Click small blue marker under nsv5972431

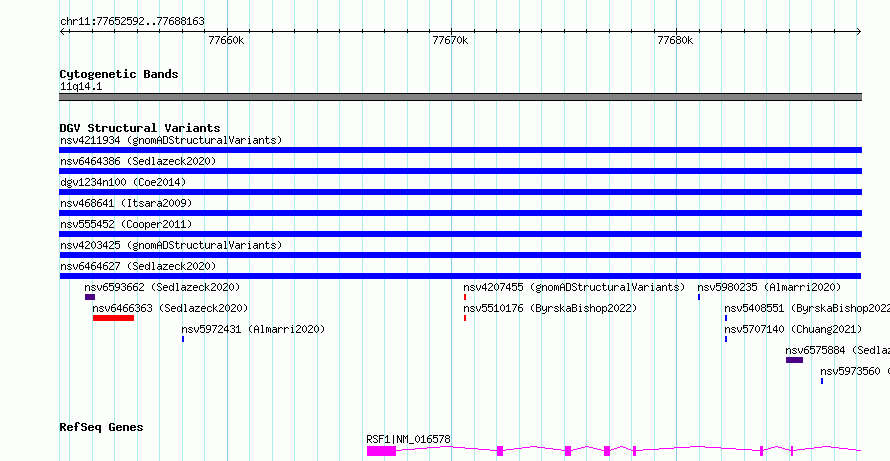[x=183, y=339]
